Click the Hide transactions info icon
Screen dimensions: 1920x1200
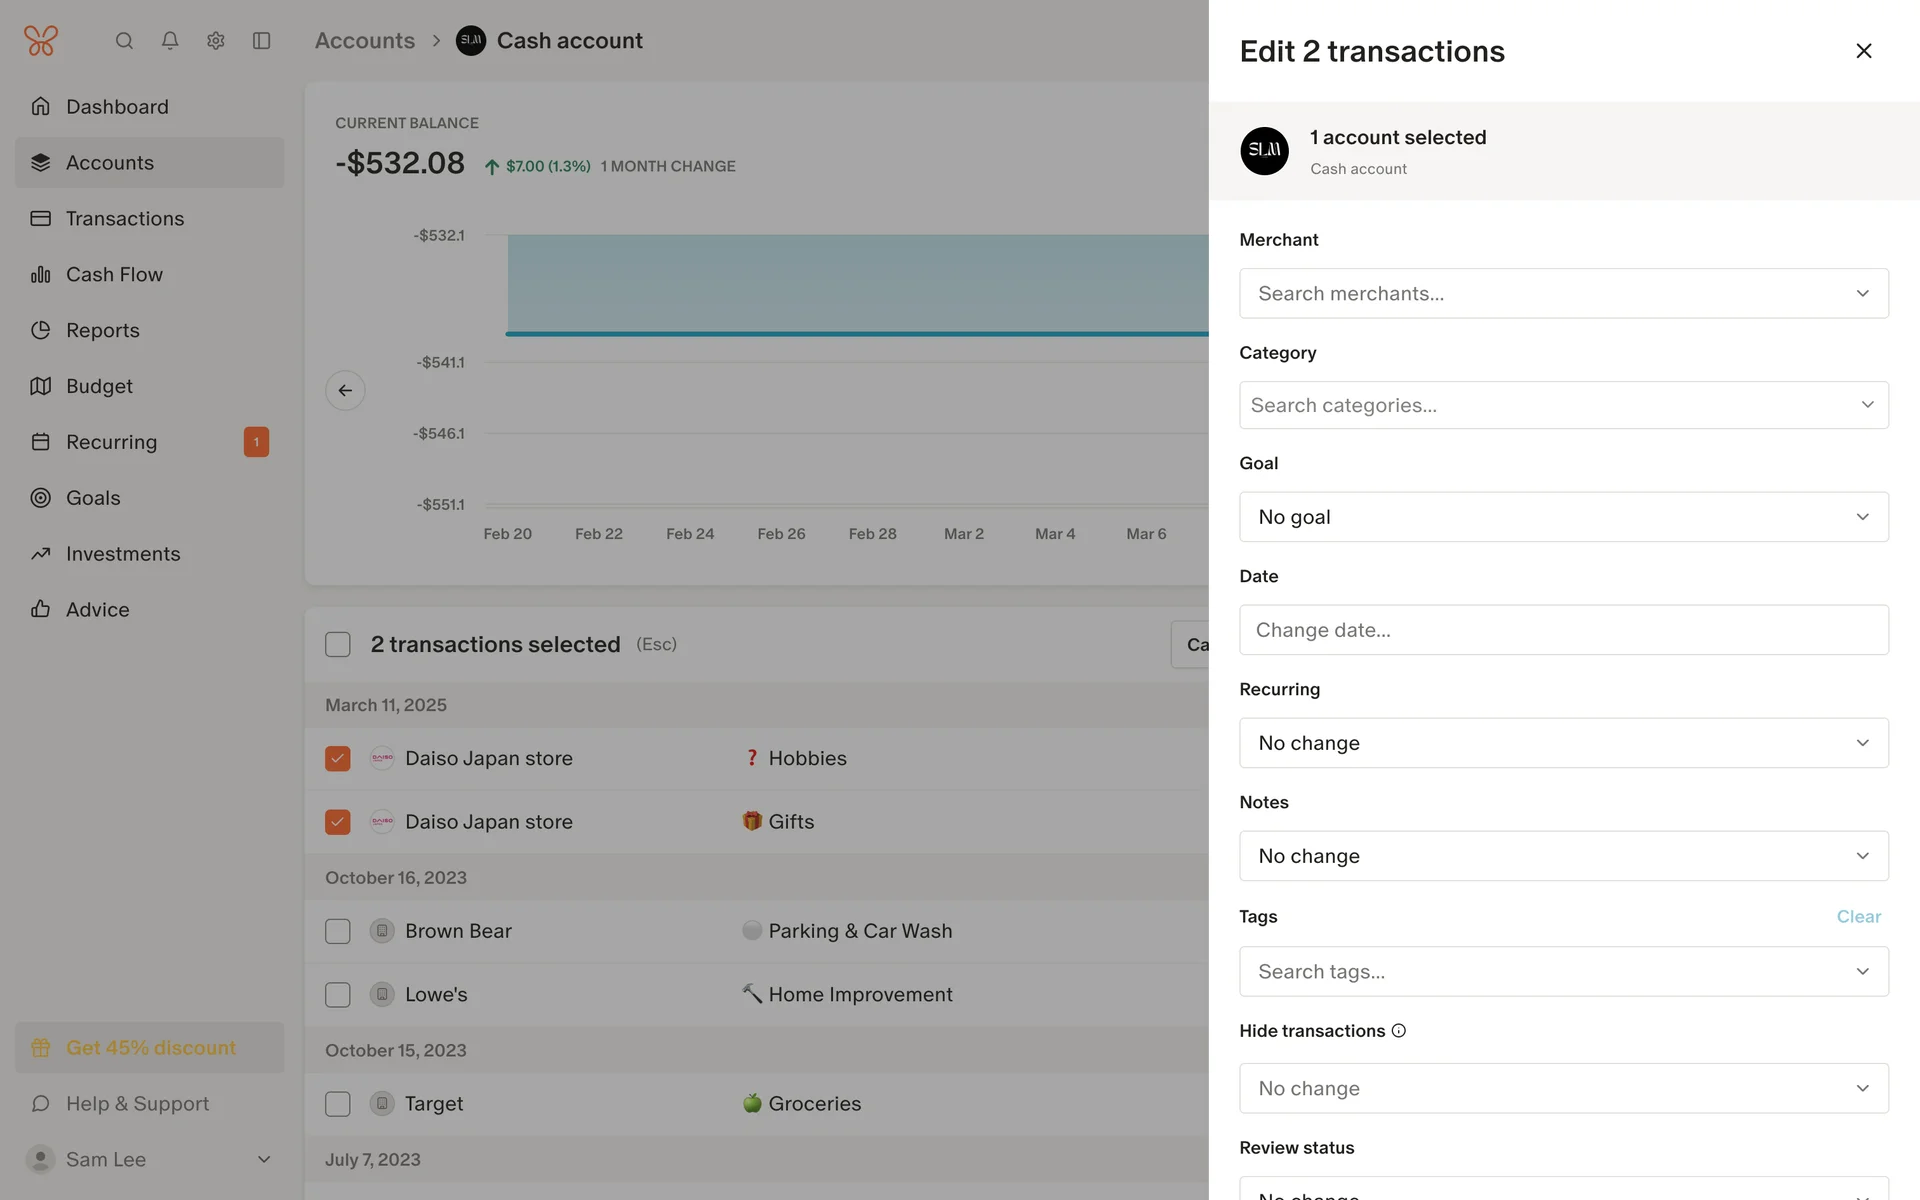click(1399, 1031)
